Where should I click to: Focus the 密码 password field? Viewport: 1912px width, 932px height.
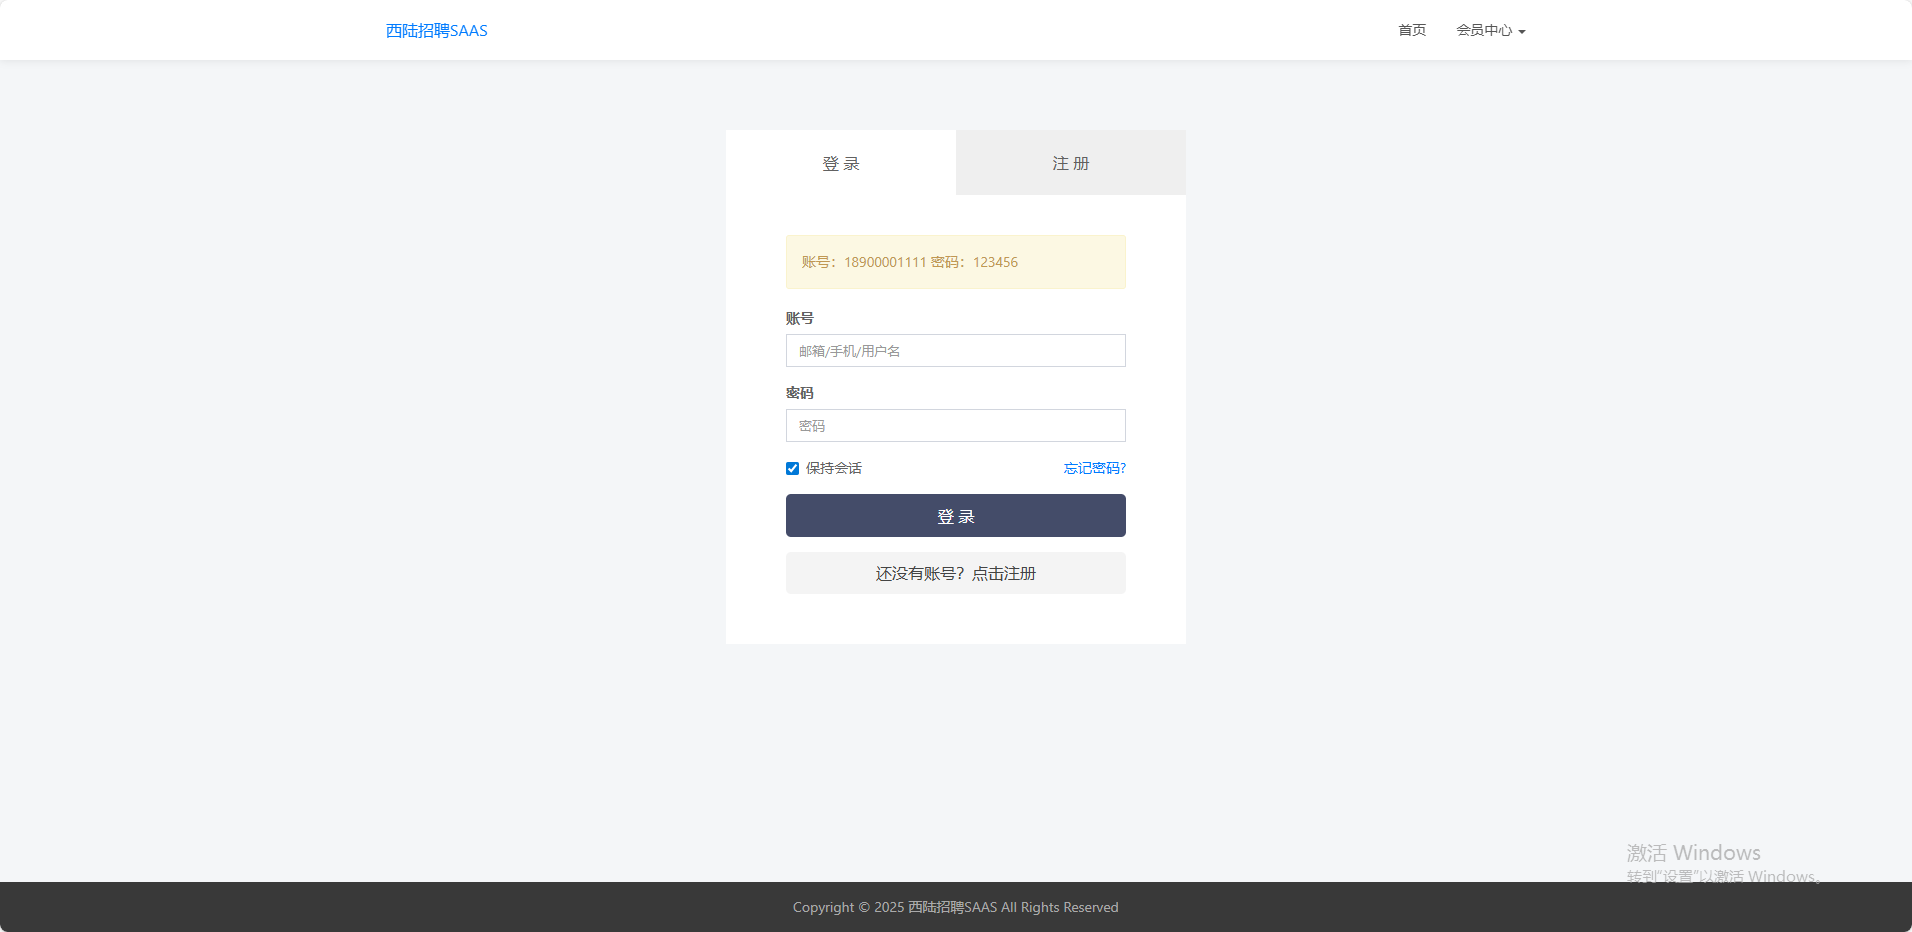point(955,426)
